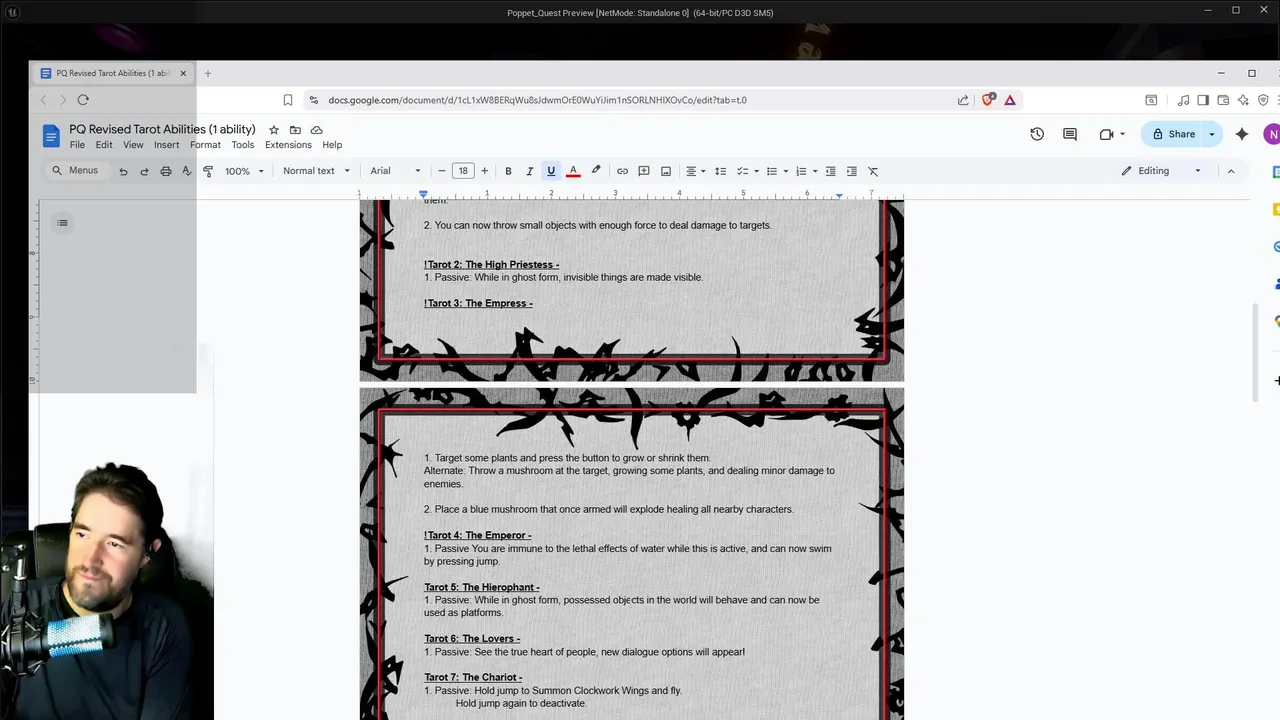Screen dimensions: 1280x720
Task: Open line and paragraph spacing
Action: (720, 171)
